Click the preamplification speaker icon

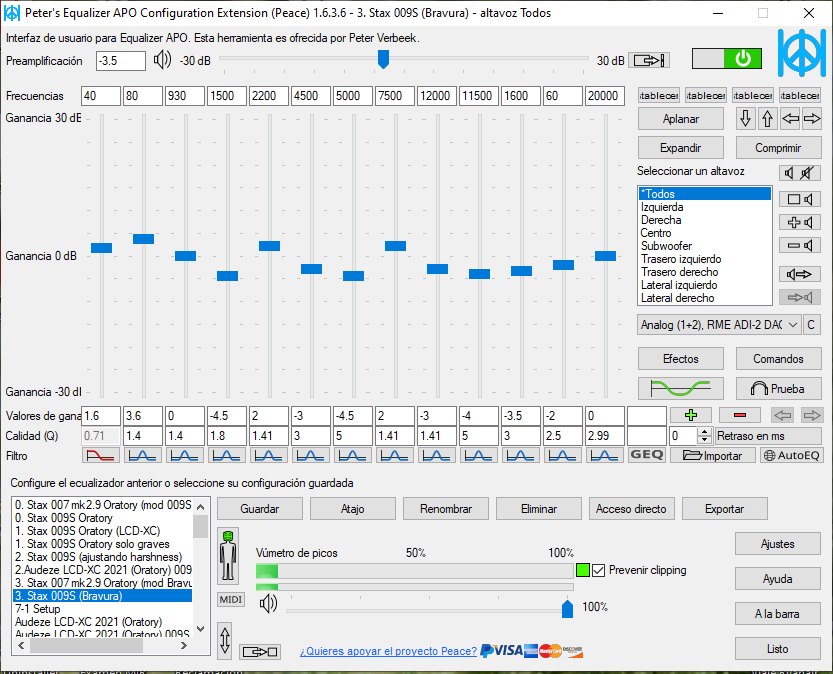pos(162,60)
